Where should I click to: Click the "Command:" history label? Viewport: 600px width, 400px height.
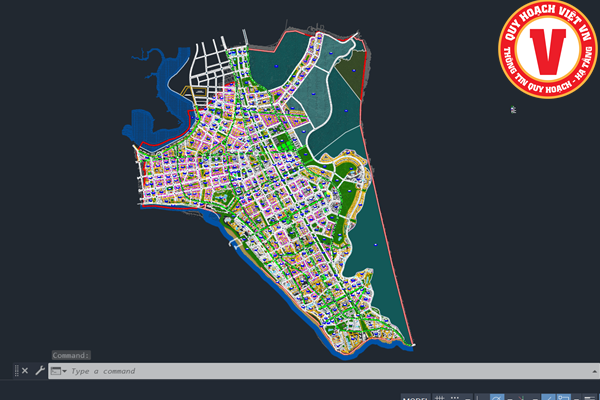click(x=71, y=355)
